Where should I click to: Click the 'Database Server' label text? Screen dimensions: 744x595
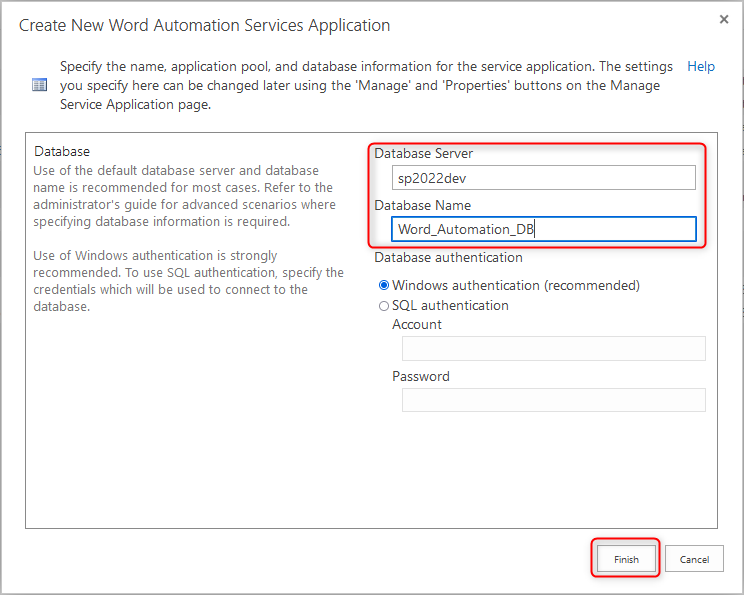click(423, 154)
